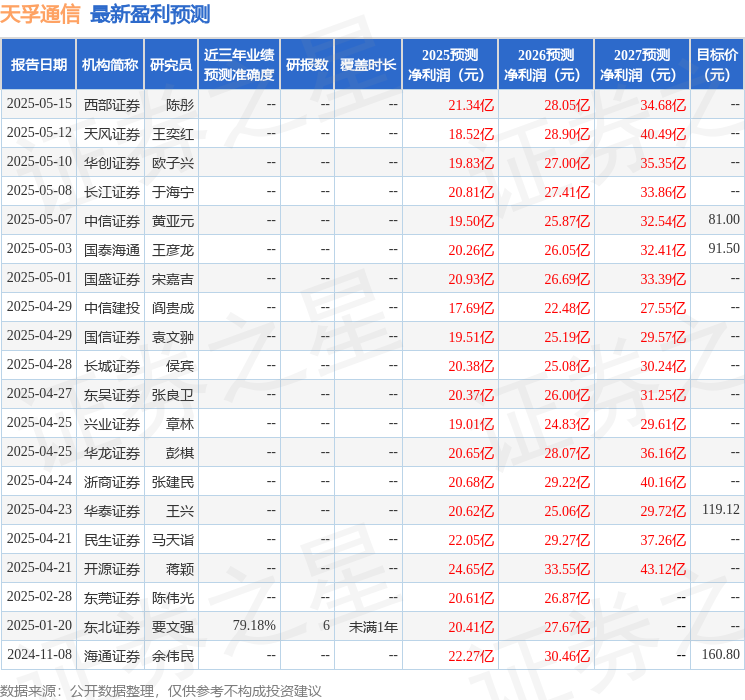Select the 华泰证券 target price 119.12

721,510
